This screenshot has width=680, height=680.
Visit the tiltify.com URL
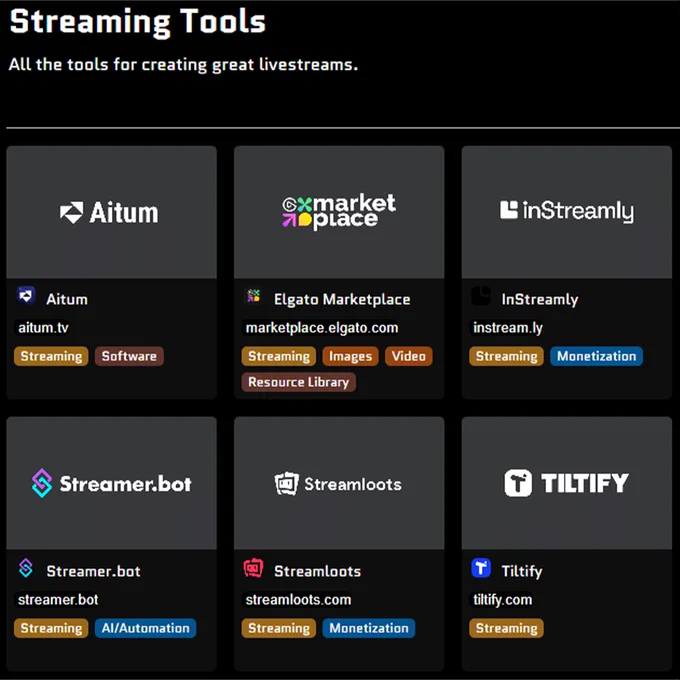(x=503, y=600)
